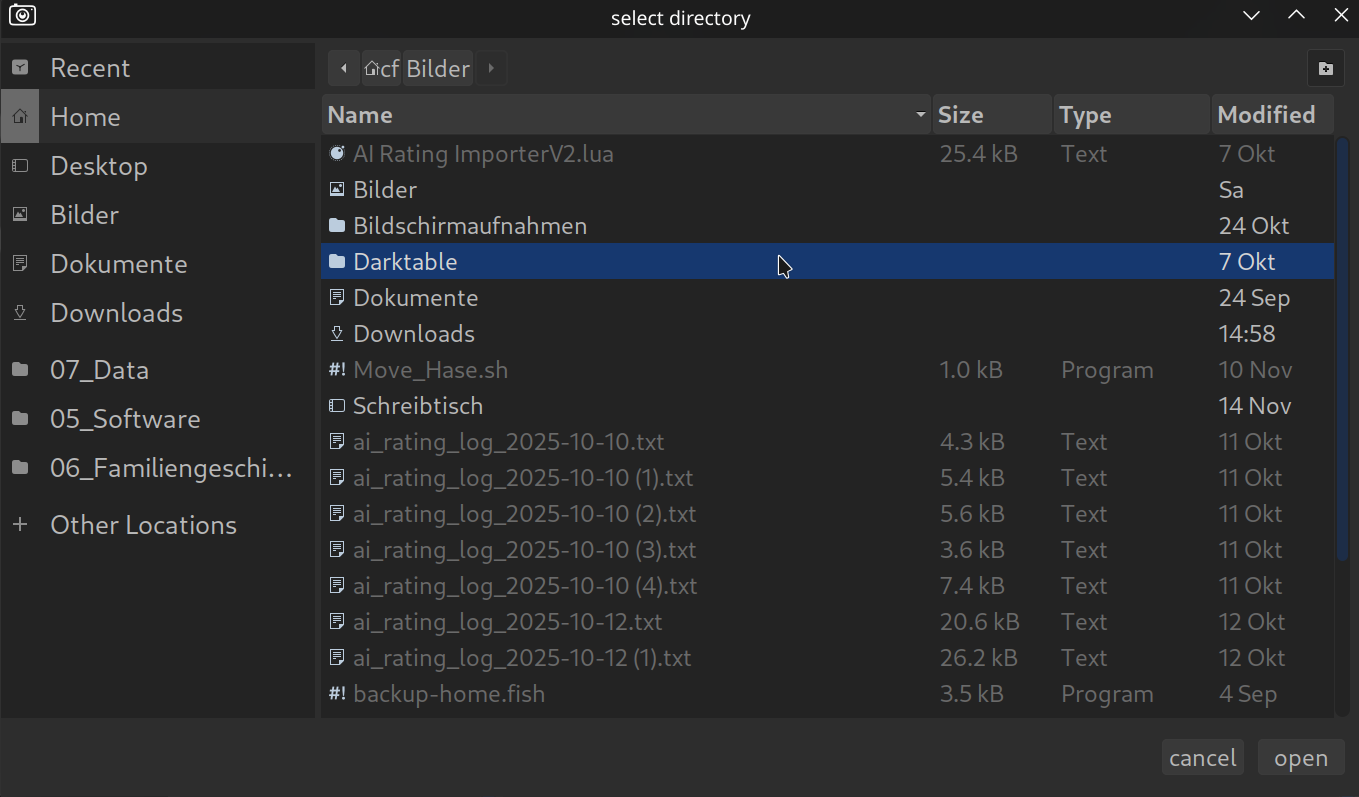
Task: Sort files by Modified column header
Action: pyautogui.click(x=1270, y=115)
